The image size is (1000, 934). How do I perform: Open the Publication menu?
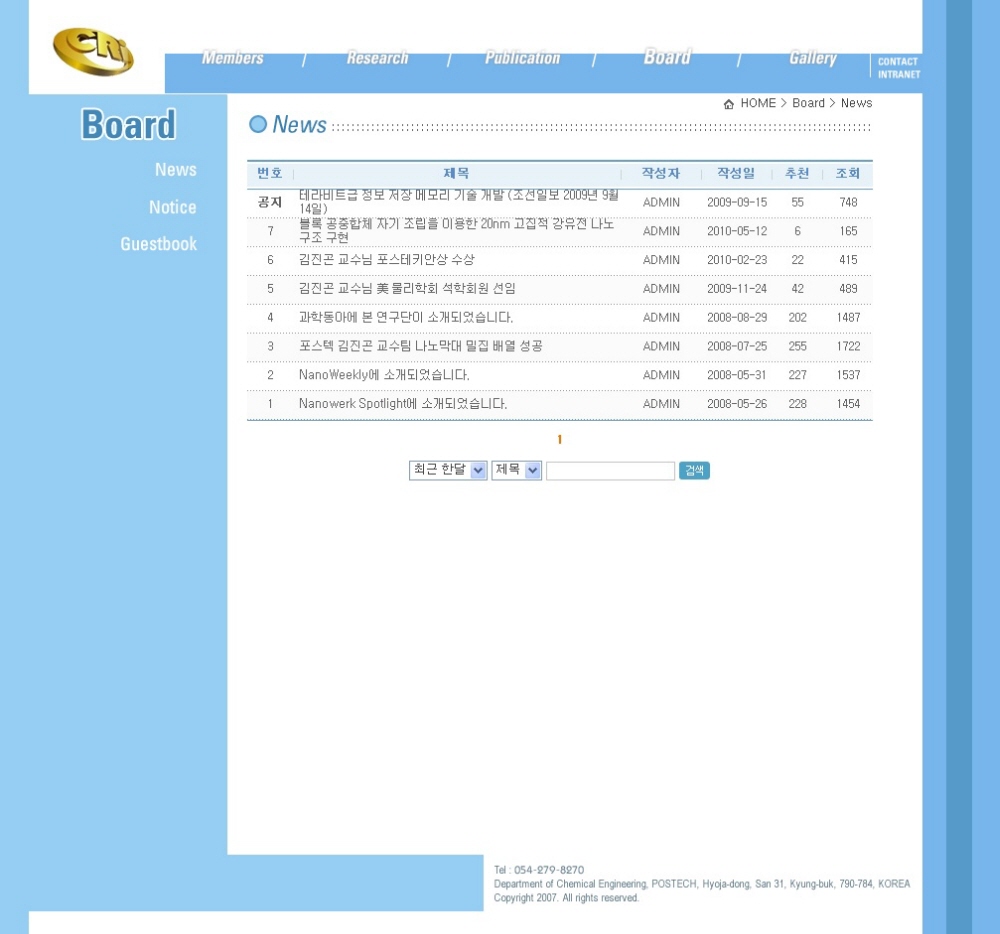point(522,58)
